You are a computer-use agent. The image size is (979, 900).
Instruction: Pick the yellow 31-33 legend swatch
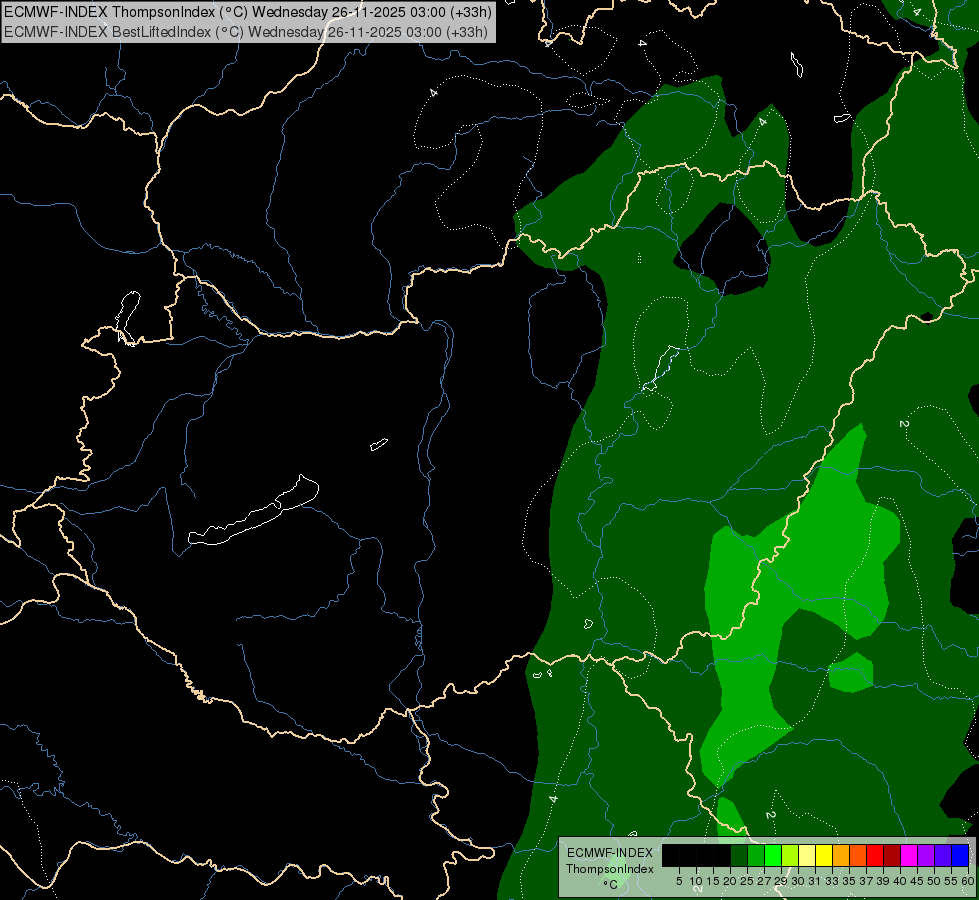click(824, 855)
